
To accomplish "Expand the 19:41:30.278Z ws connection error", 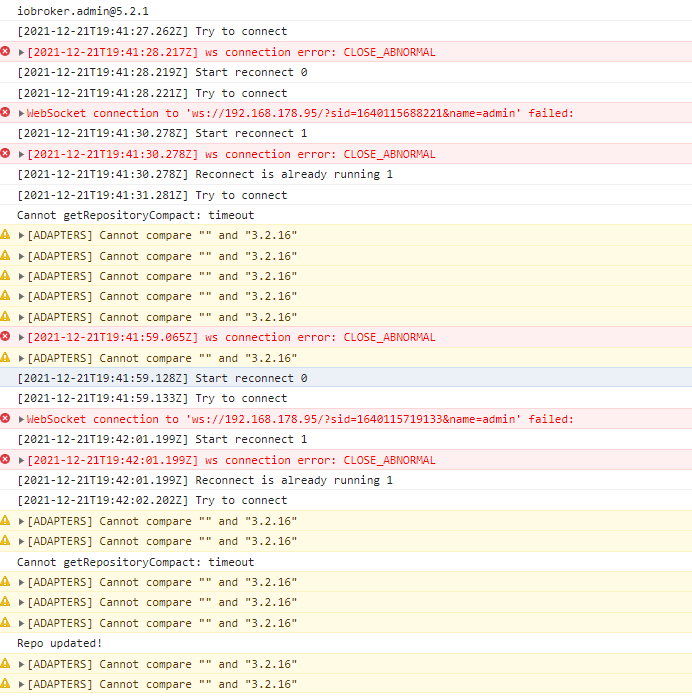I will 21,154.
